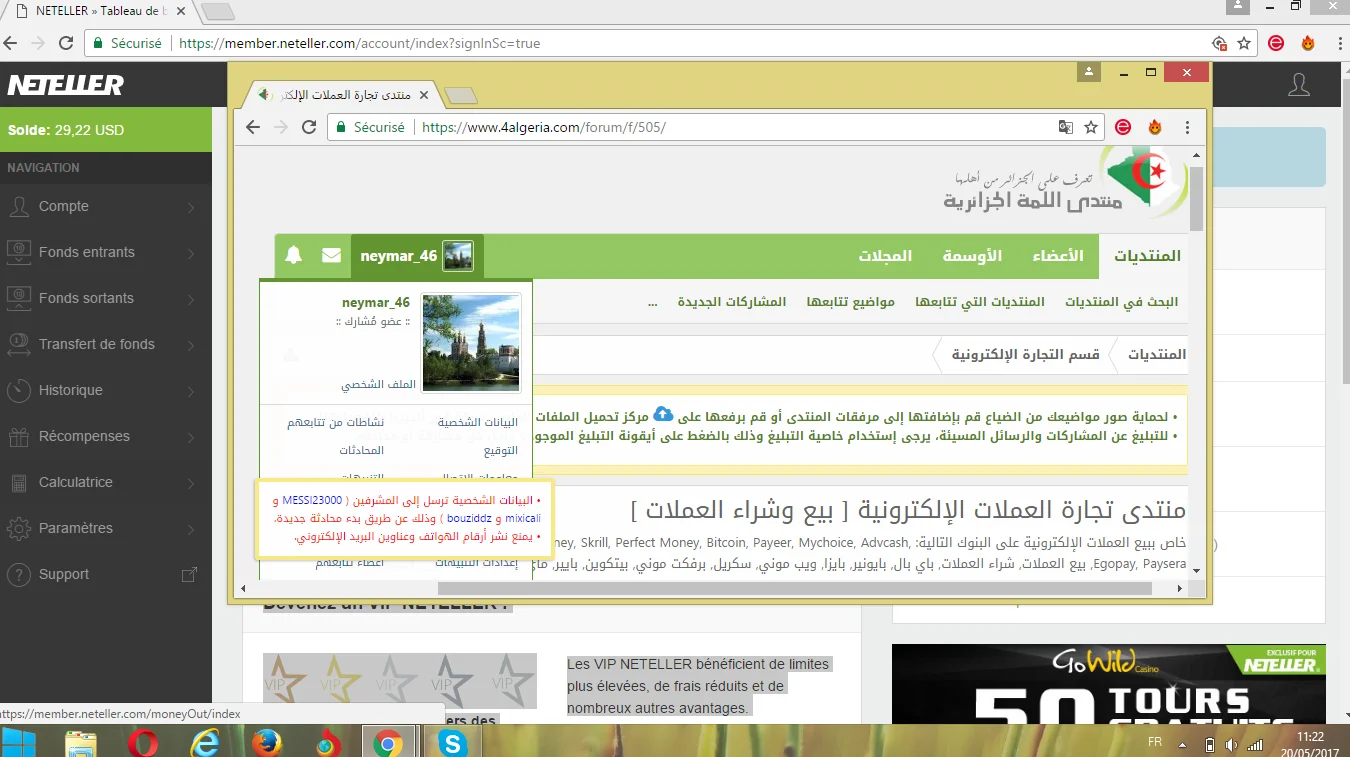Open the Calculatrice calculator icon
The height and width of the screenshot is (757, 1350).
18,482
